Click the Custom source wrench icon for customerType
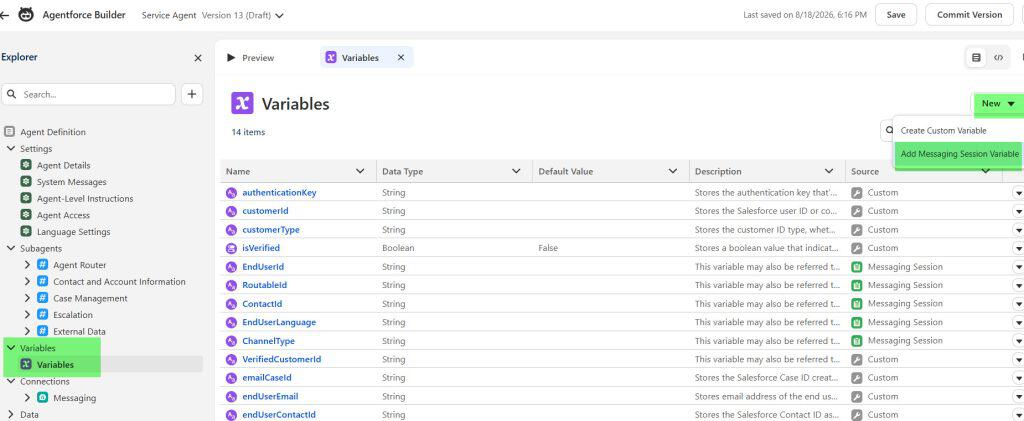The width and height of the screenshot is (1024, 421). [857, 230]
